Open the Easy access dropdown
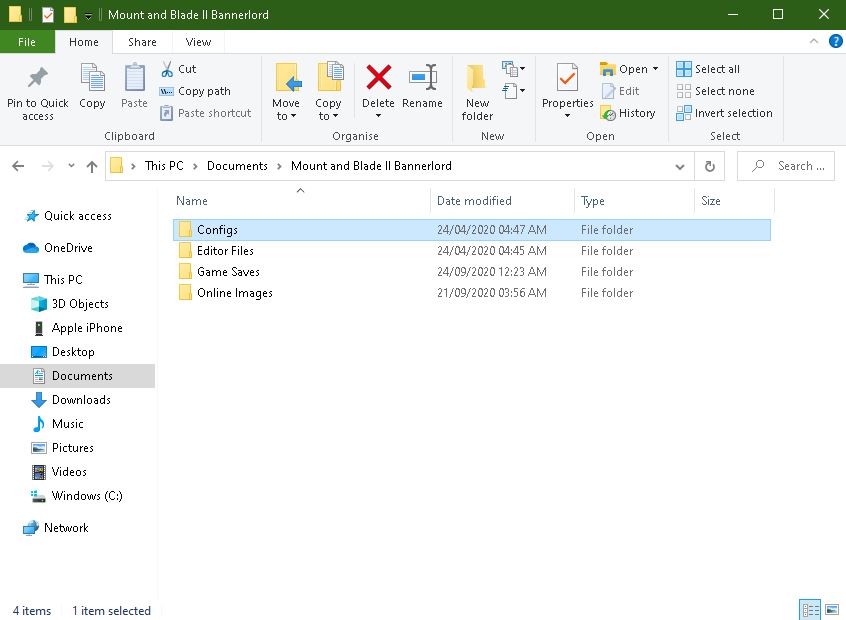The image size is (846, 620). [x=513, y=91]
